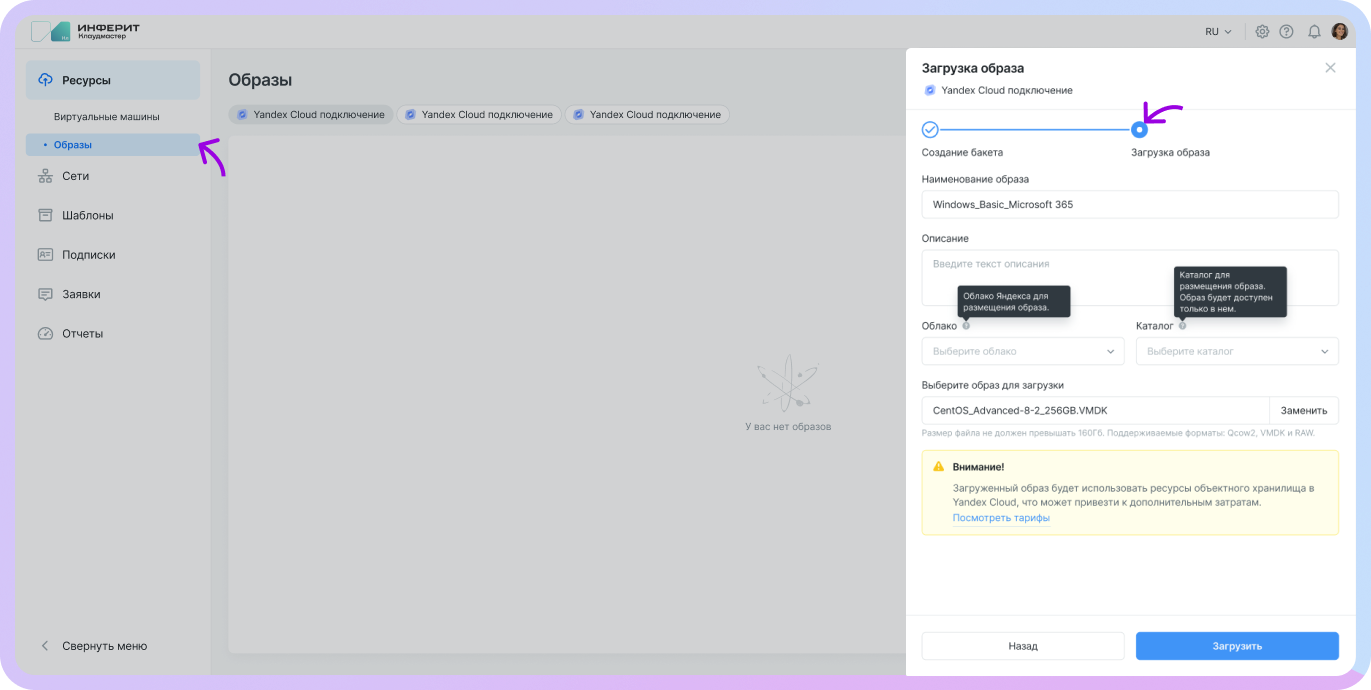Open the help question mark icon
Image resolution: width=1371 pixels, height=690 pixels.
(1286, 32)
